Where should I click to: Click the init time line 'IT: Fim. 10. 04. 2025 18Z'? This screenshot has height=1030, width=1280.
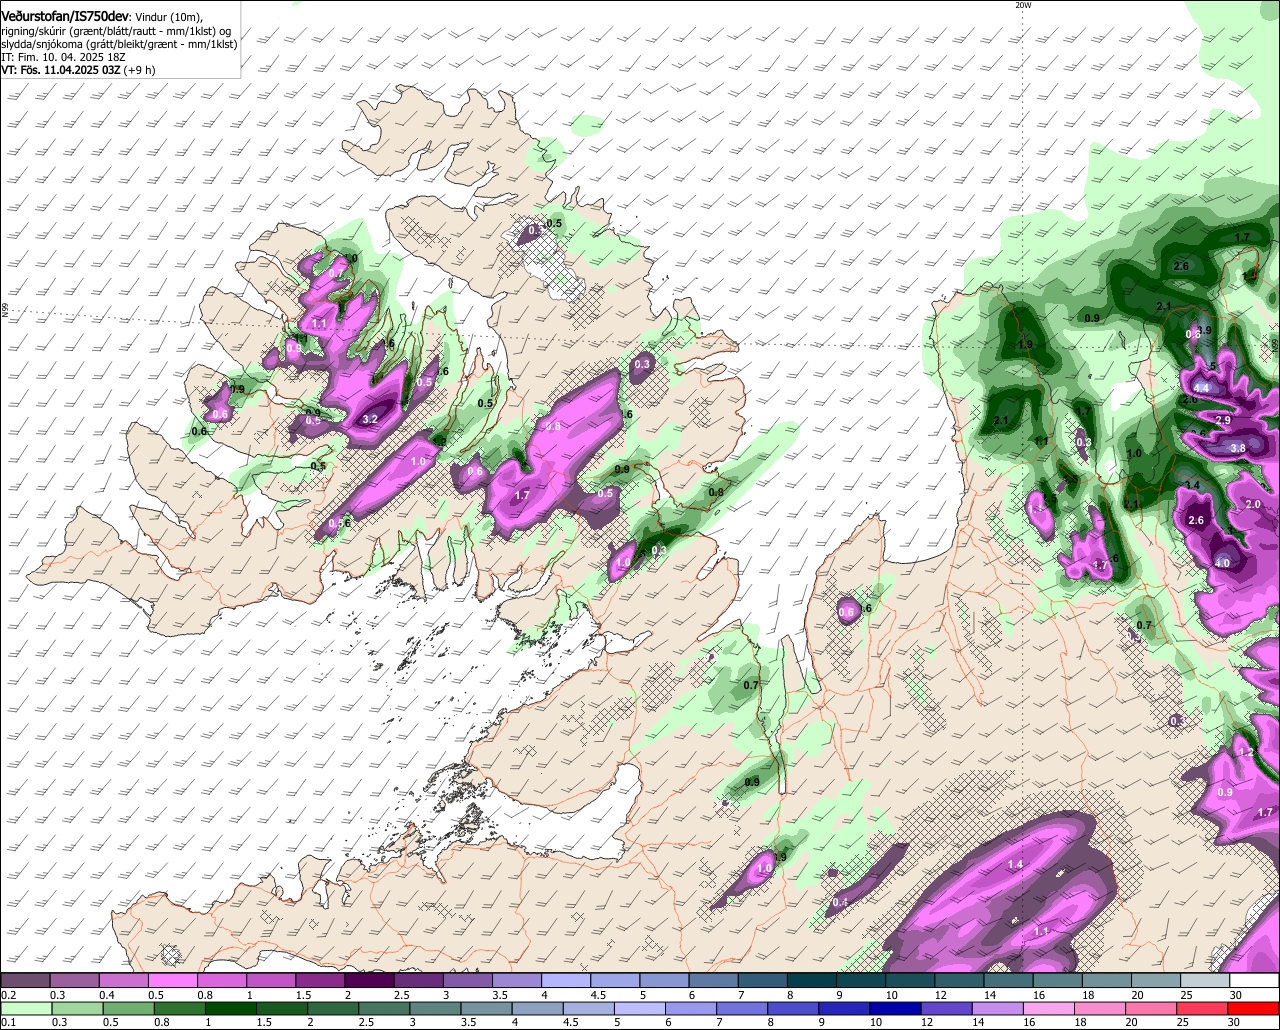(x=63, y=57)
